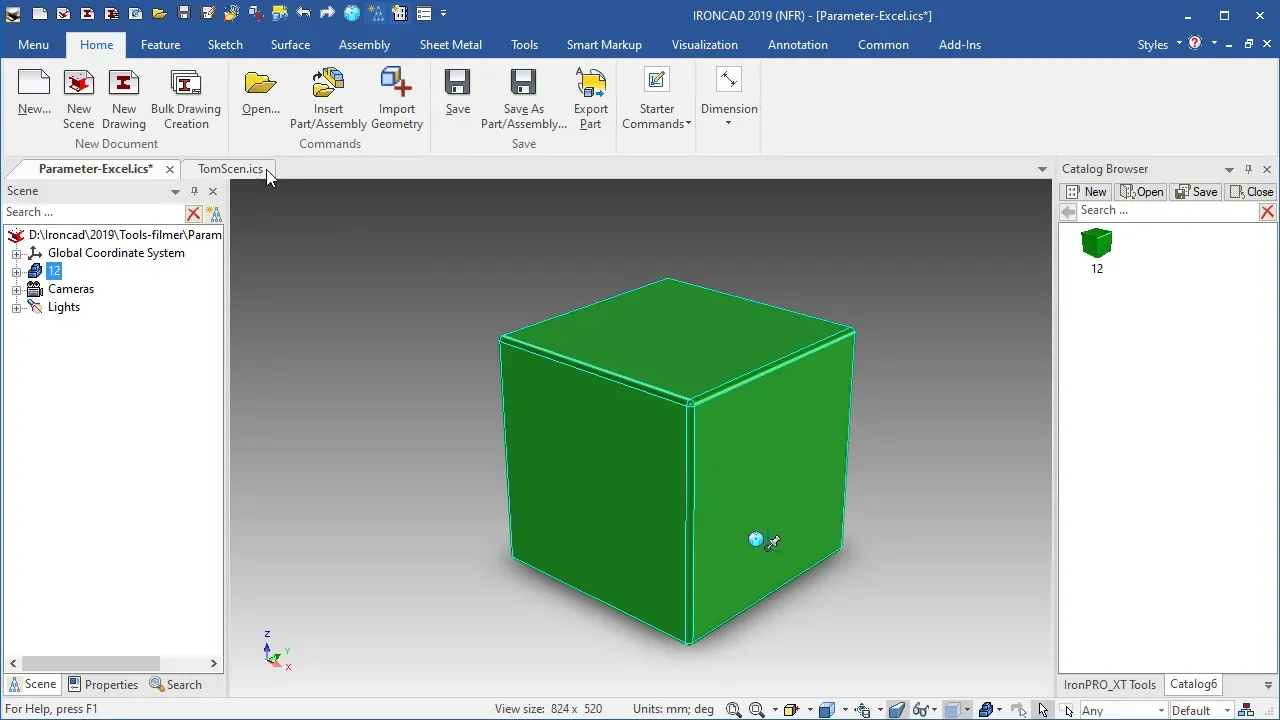Switch to the Properties panel tab
Image resolution: width=1280 pixels, height=720 pixels.
pos(103,685)
